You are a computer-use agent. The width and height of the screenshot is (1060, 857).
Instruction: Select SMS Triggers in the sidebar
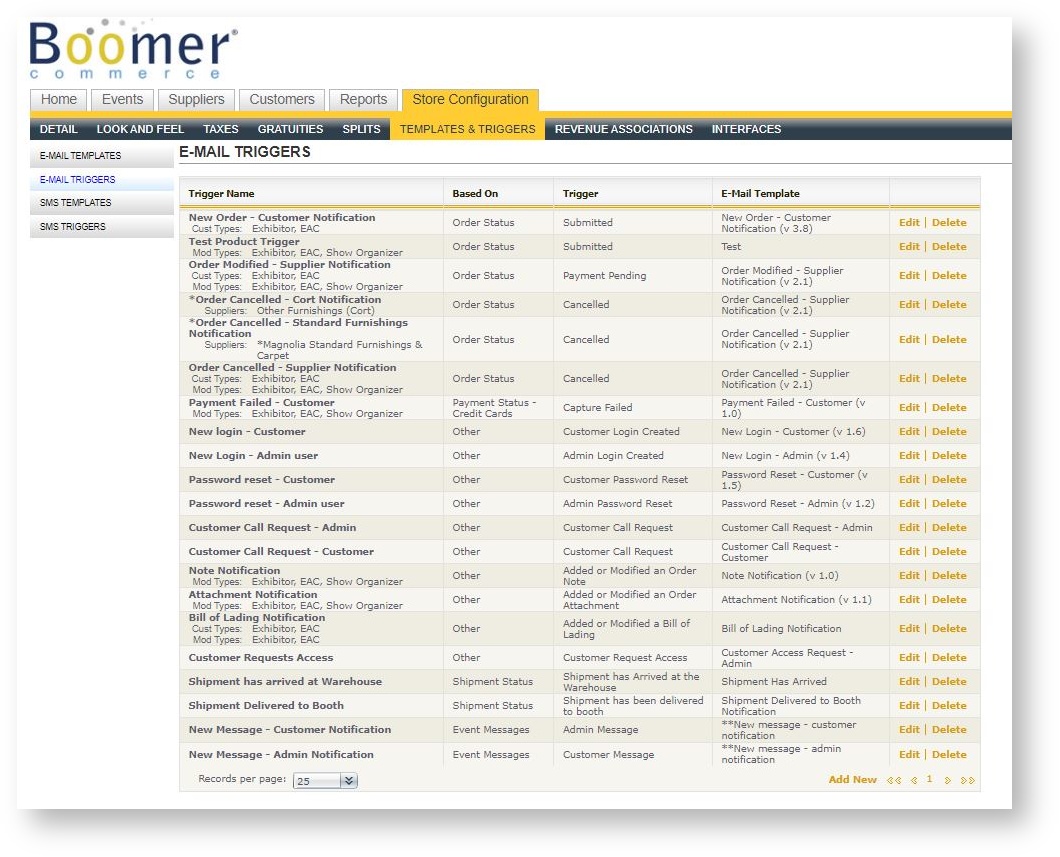(x=72, y=227)
